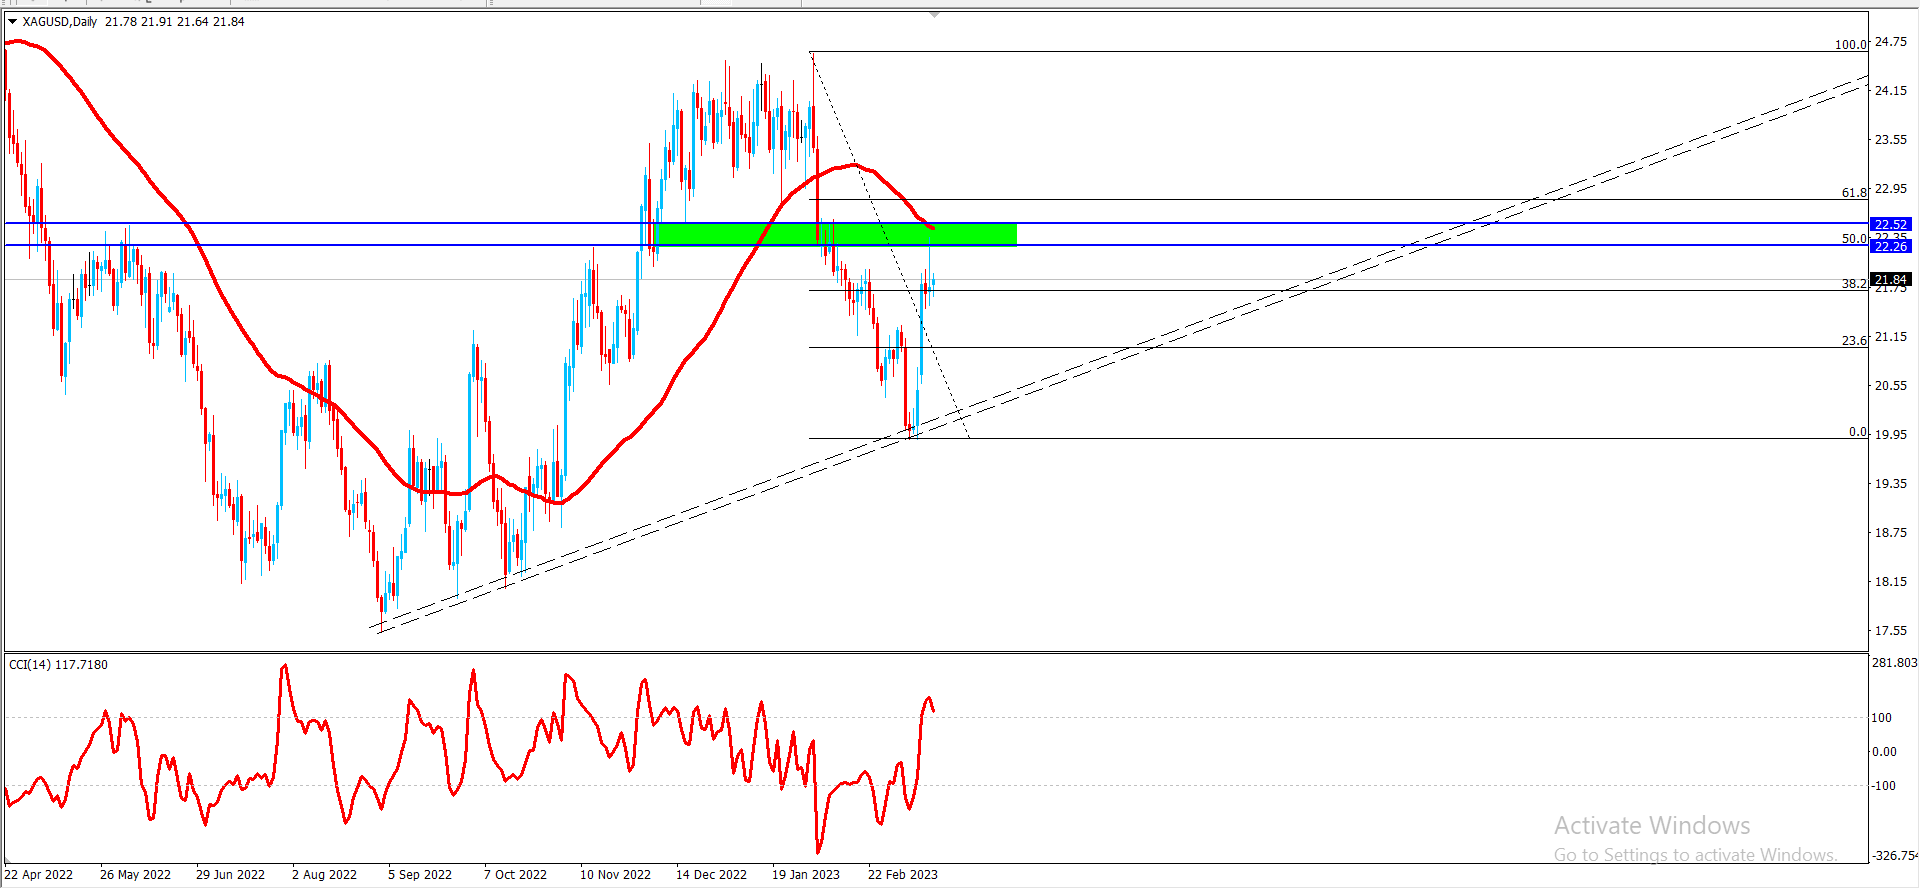The height and width of the screenshot is (889, 1920).
Task: Click the 38.2 Fibonacci level label
Action: point(1853,283)
